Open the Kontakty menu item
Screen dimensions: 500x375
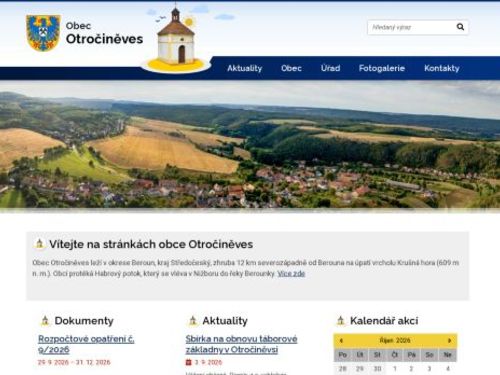tap(442, 68)
